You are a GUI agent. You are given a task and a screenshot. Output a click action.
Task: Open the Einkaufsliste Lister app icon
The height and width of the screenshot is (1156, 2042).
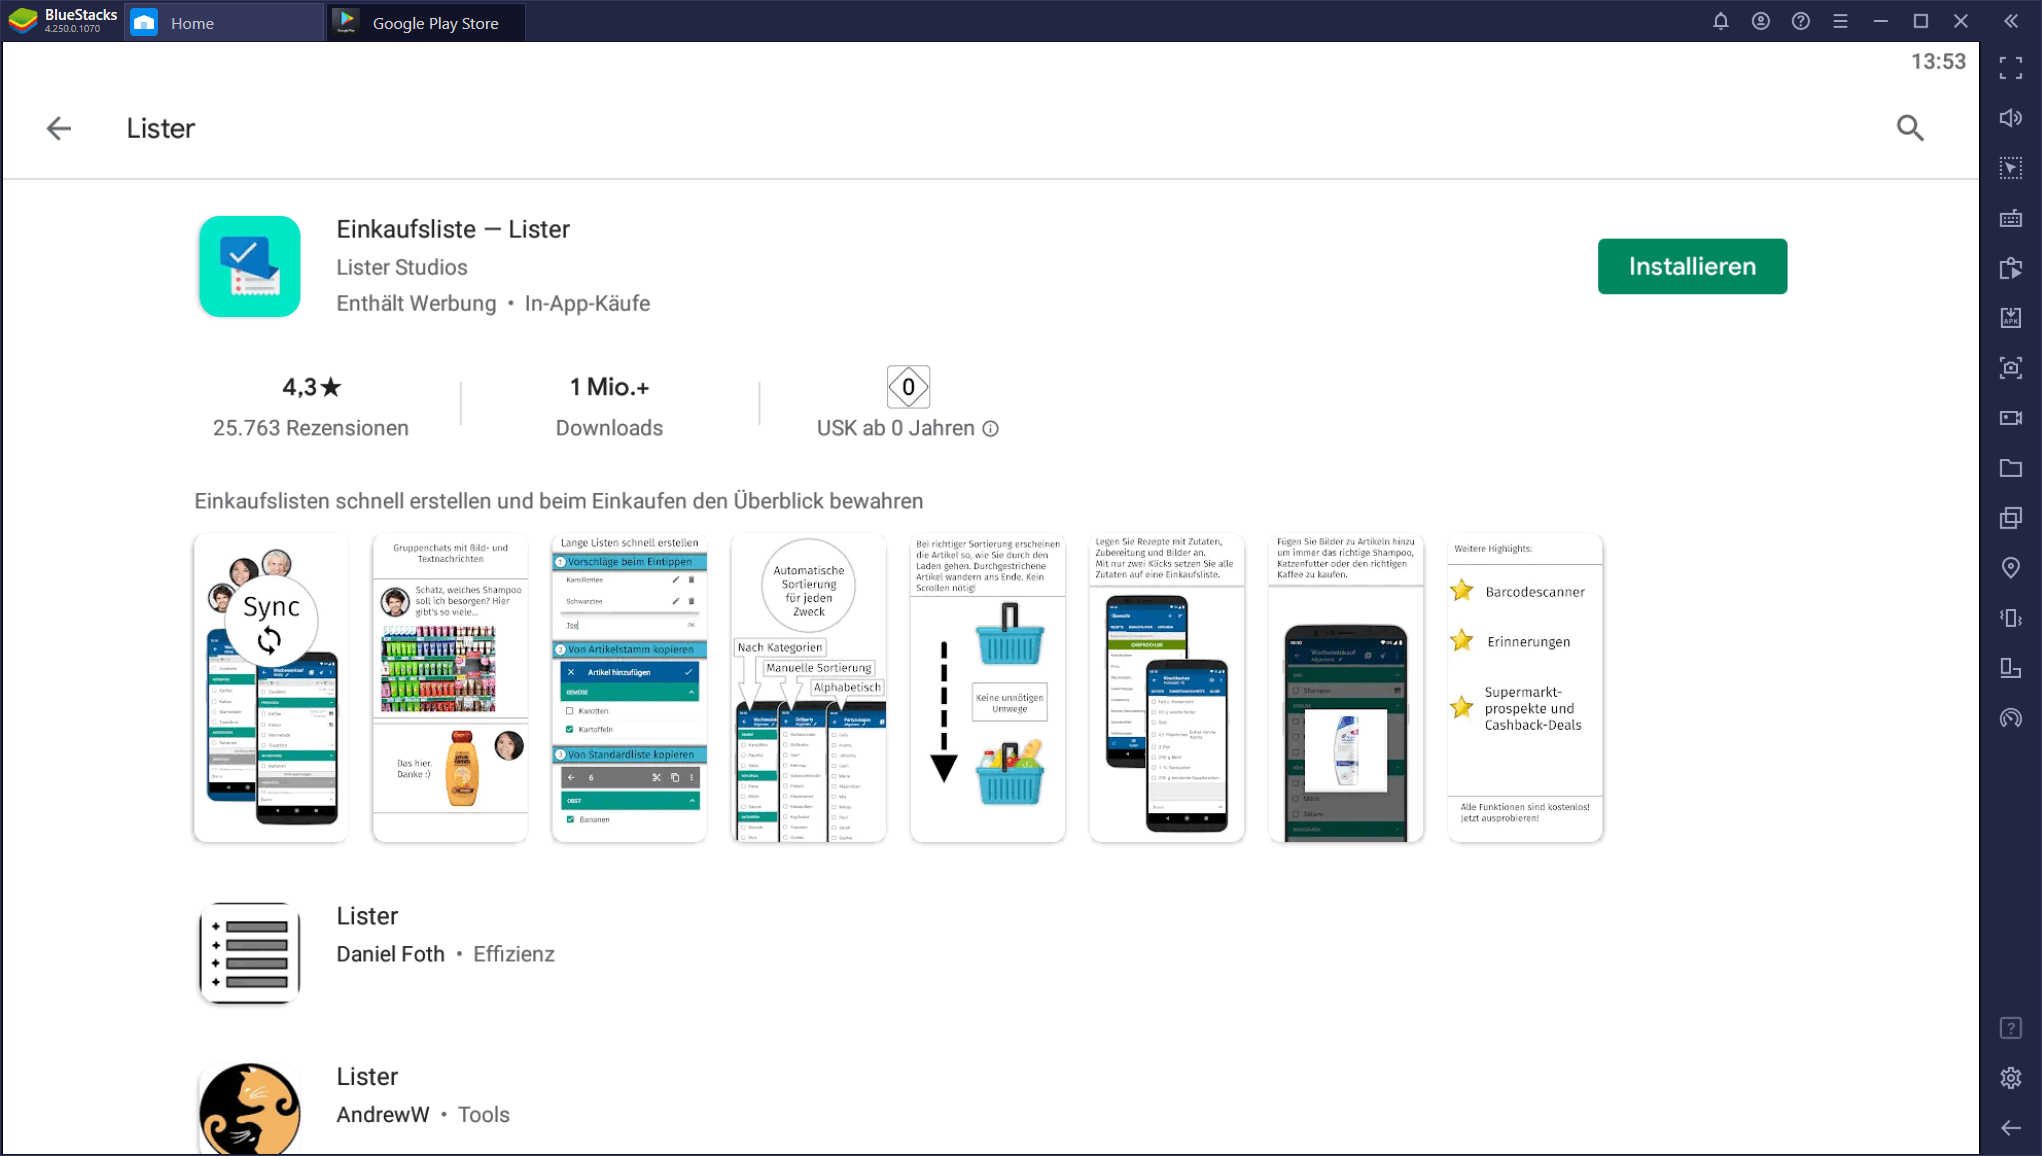[x=250, y=267]
